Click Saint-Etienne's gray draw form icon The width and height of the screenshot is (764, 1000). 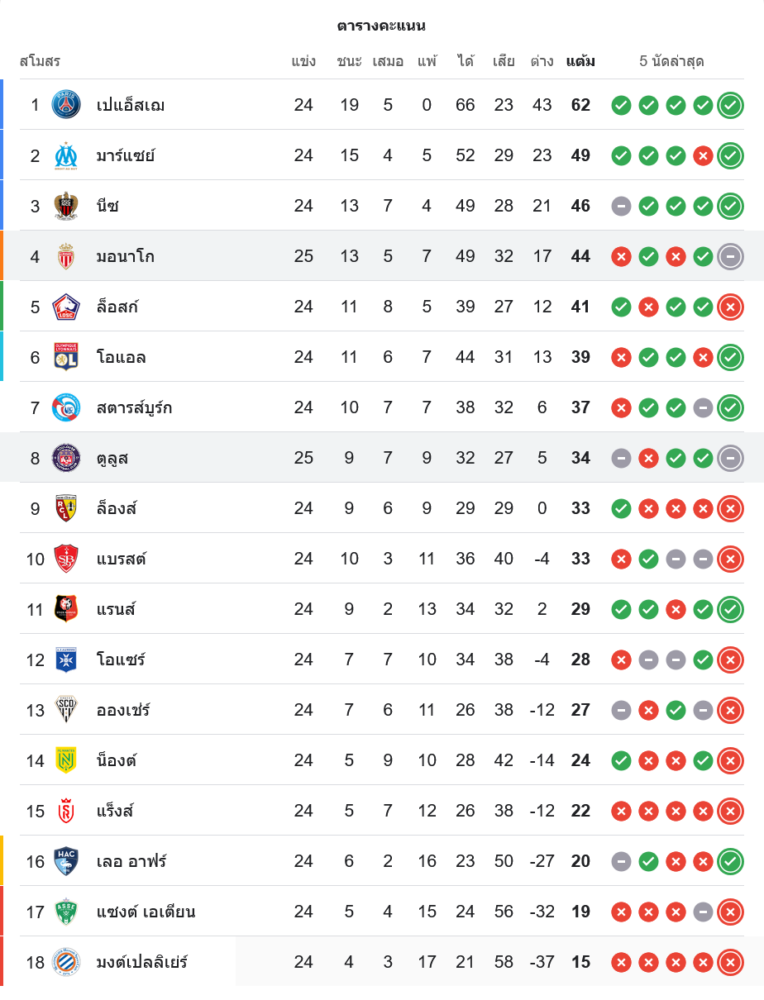click(703, 911)
